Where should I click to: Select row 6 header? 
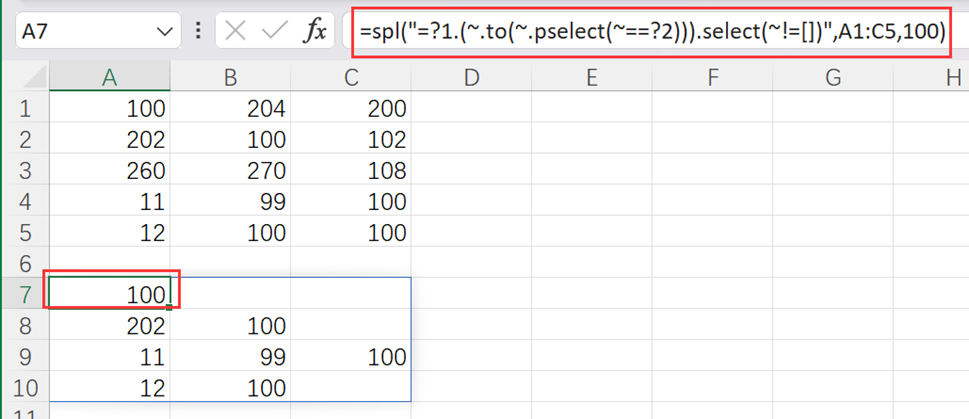pyautogui.click(x=23, y=263)
